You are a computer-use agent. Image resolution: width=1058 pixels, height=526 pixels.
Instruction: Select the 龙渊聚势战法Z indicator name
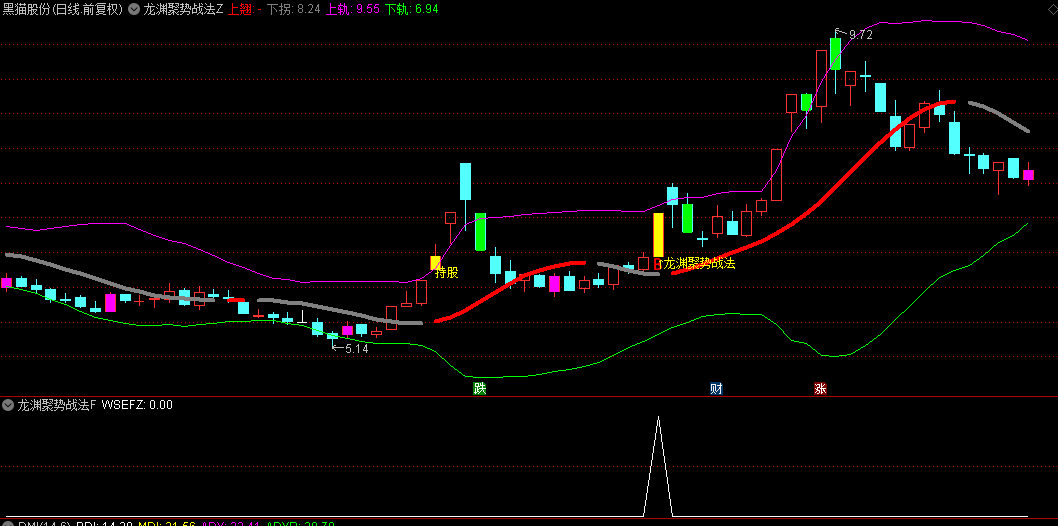click(183, 9)
